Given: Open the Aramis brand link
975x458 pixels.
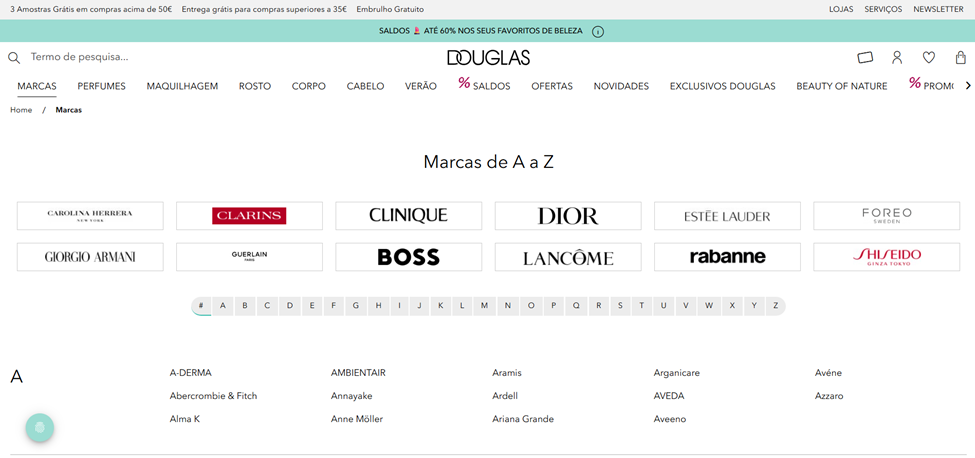Looking at the screenshot, I should click(507, 373).
